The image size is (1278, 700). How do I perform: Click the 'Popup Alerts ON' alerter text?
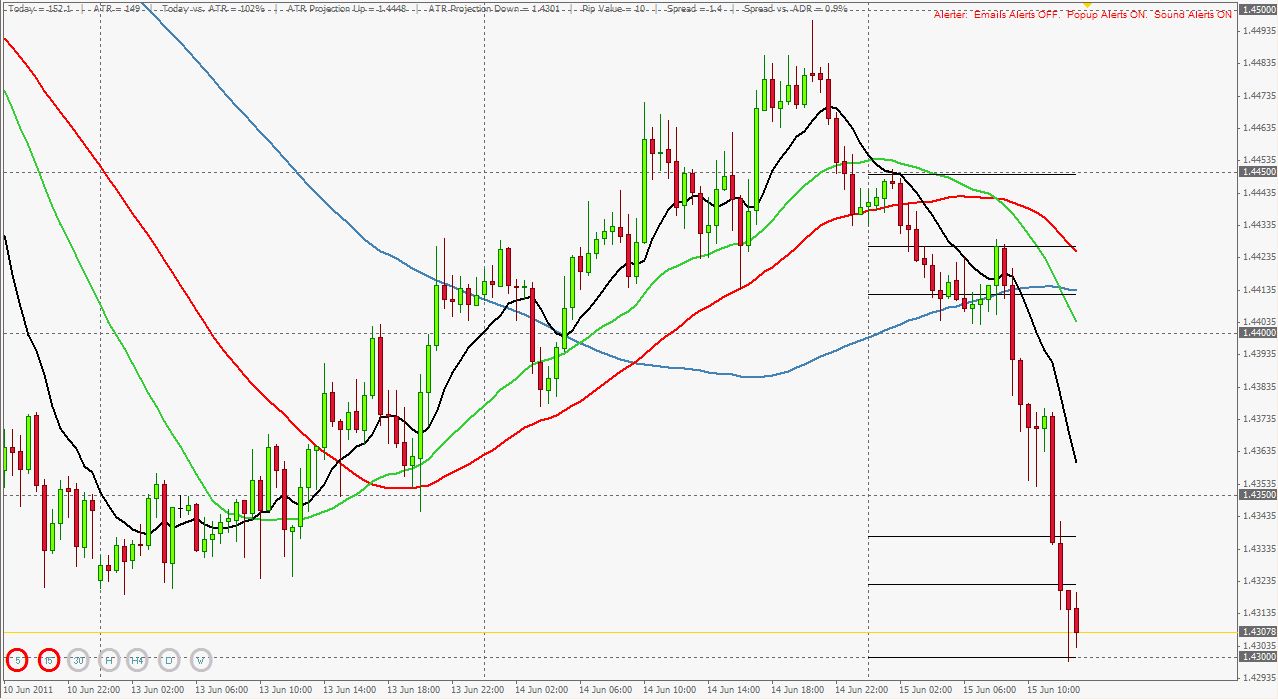(x=1107, y=16)
